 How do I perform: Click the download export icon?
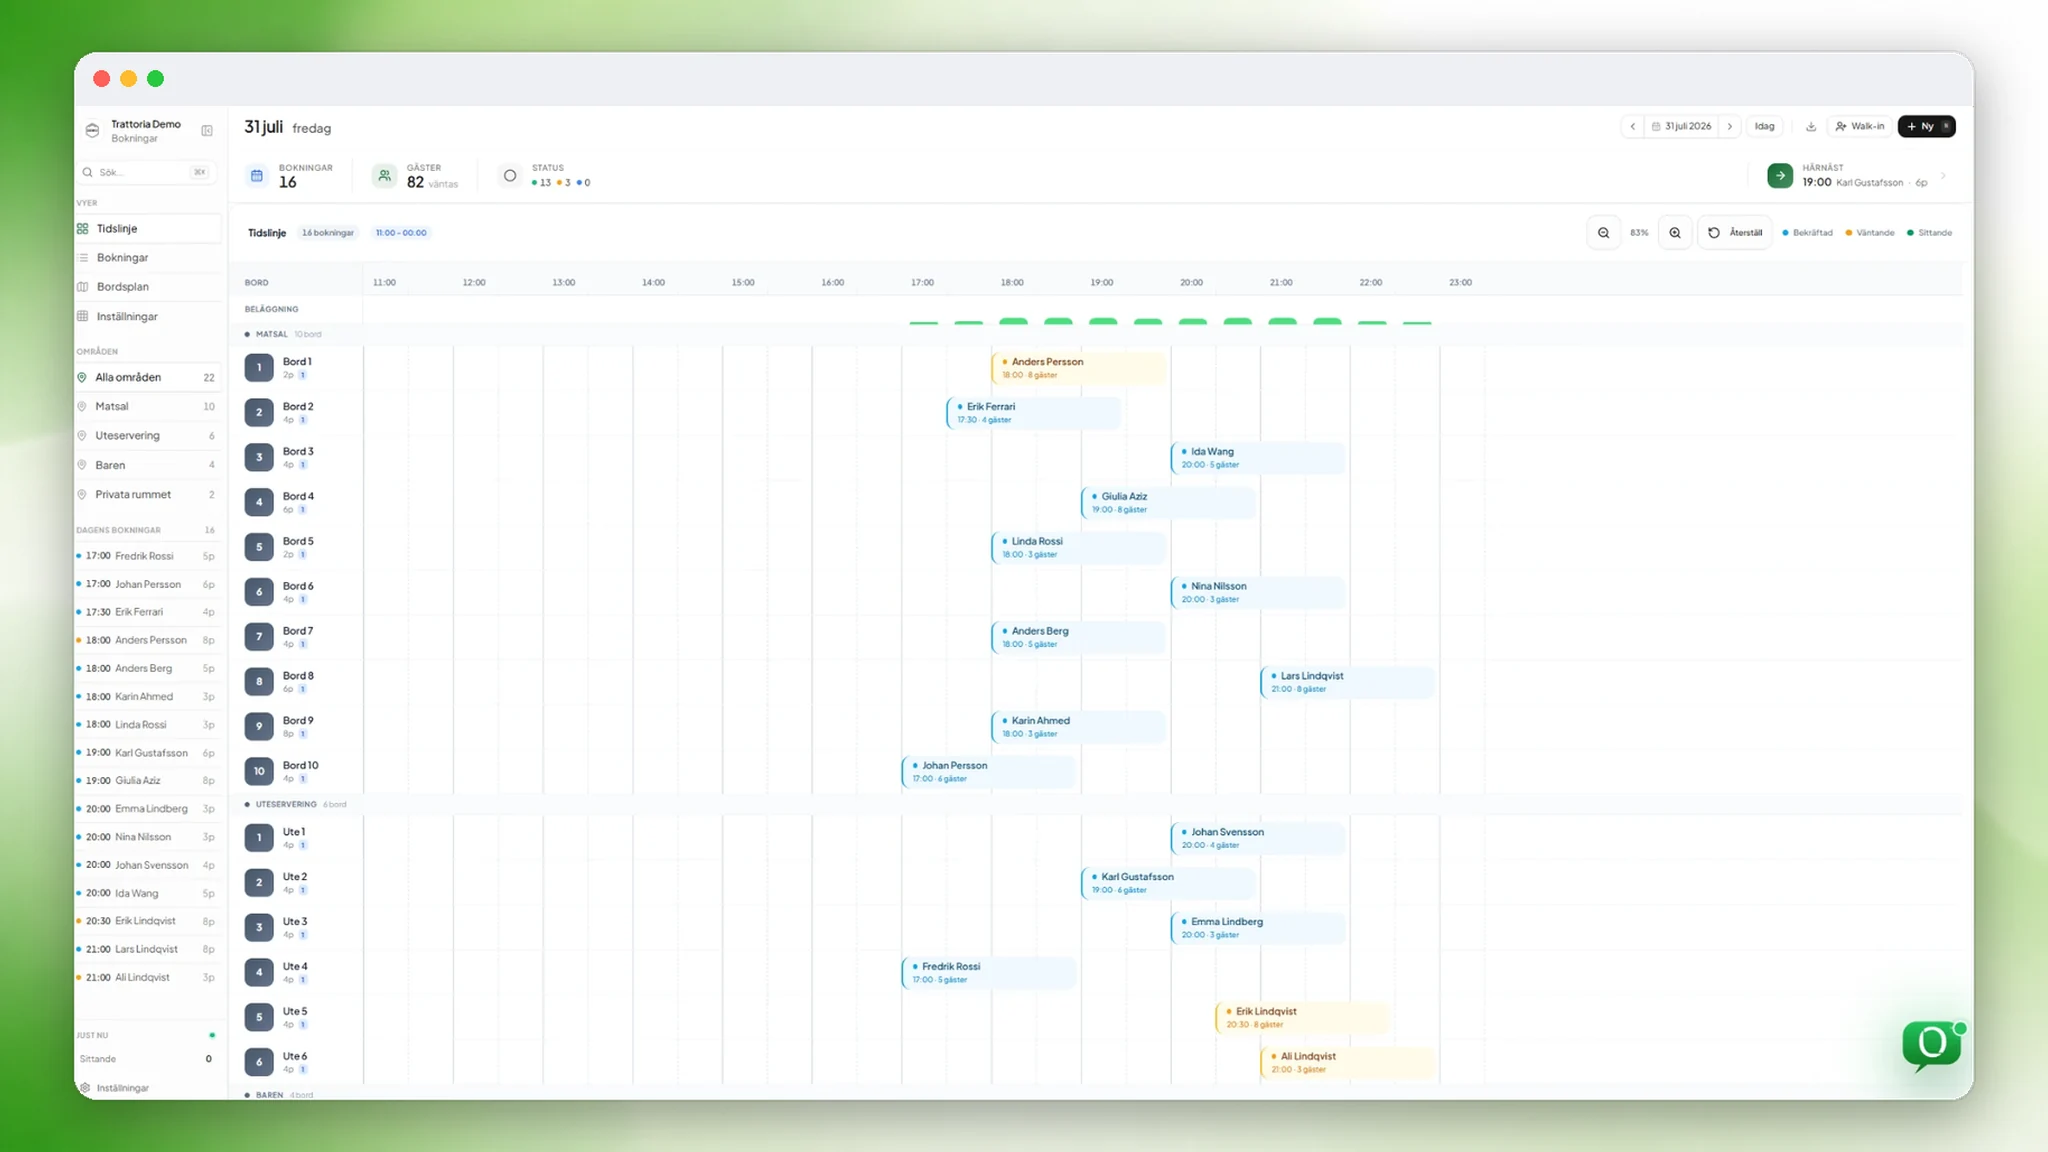click(1810, 127)
